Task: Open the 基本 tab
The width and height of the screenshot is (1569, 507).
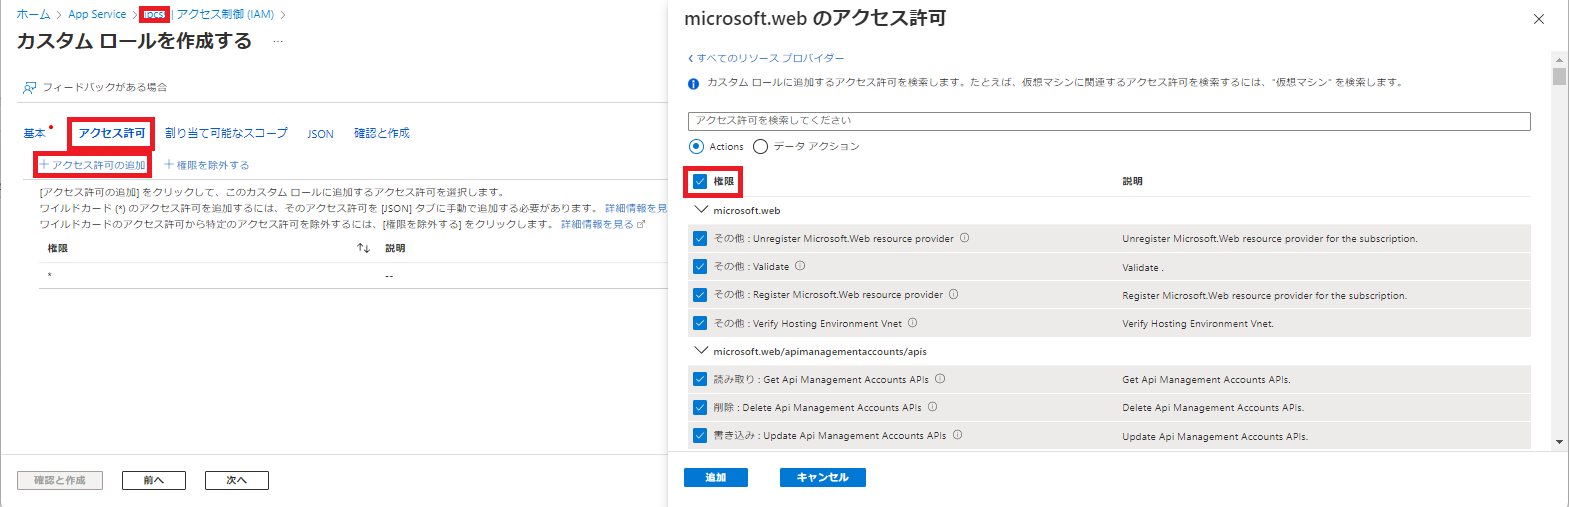Action: 35,133
